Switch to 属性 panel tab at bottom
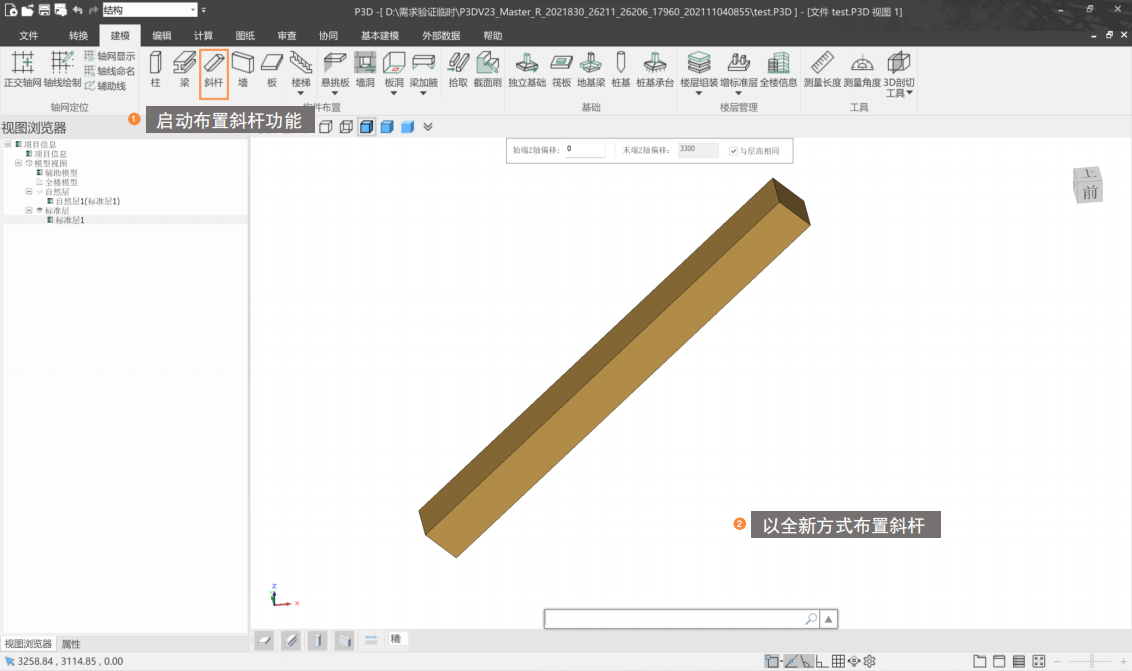1132x671 pixels. tap(71, 644)
